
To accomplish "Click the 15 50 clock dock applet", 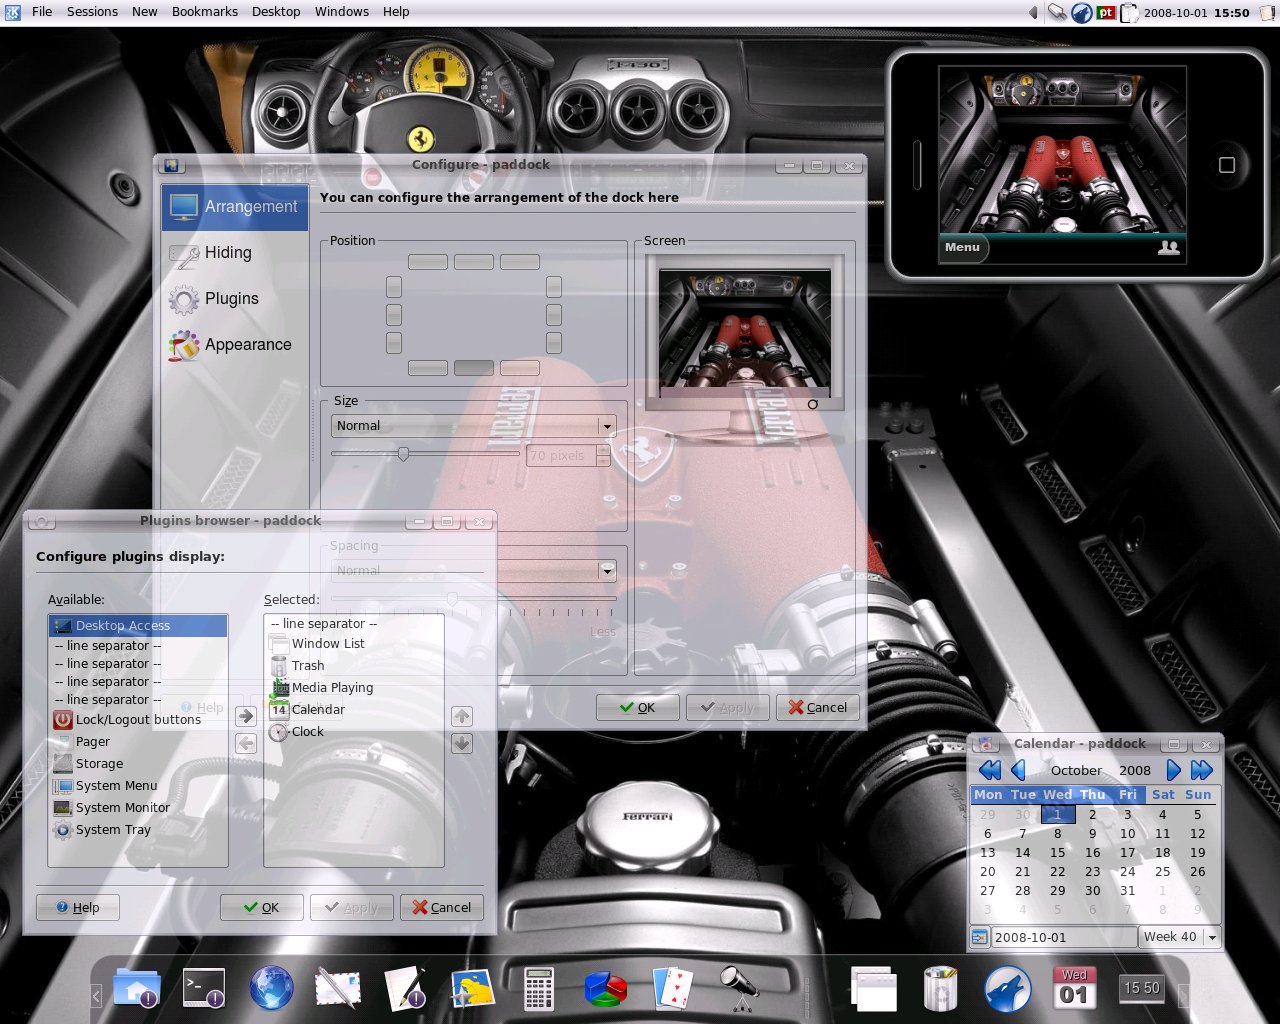I will (1141, 988).
